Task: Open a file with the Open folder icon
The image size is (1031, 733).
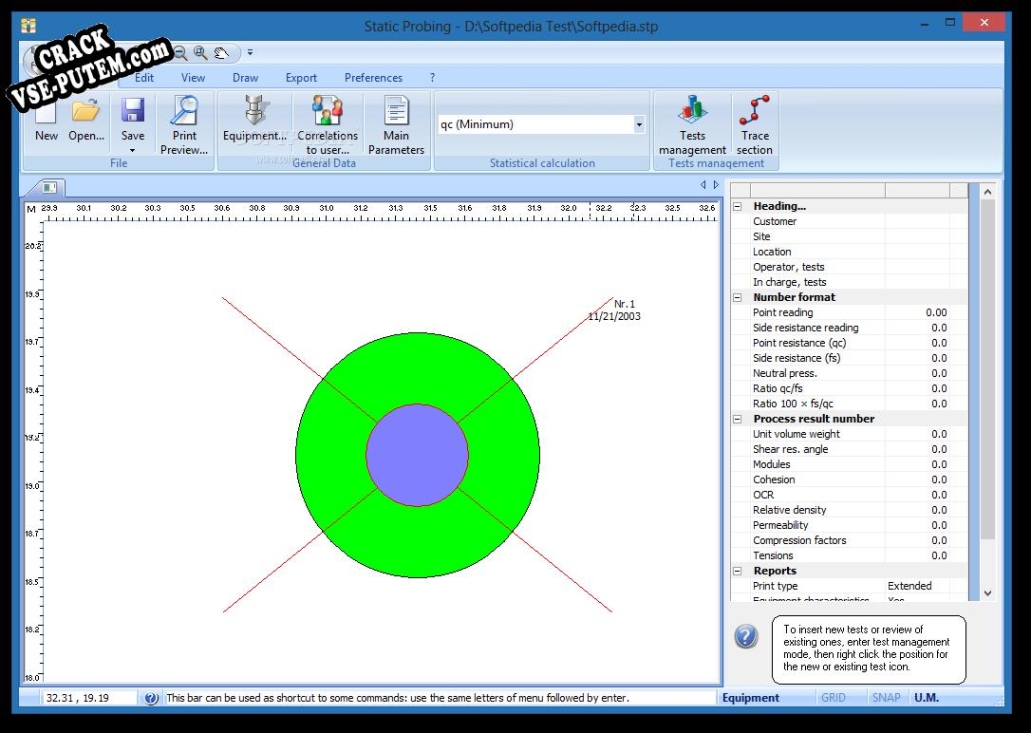Action: coord(86,118)
